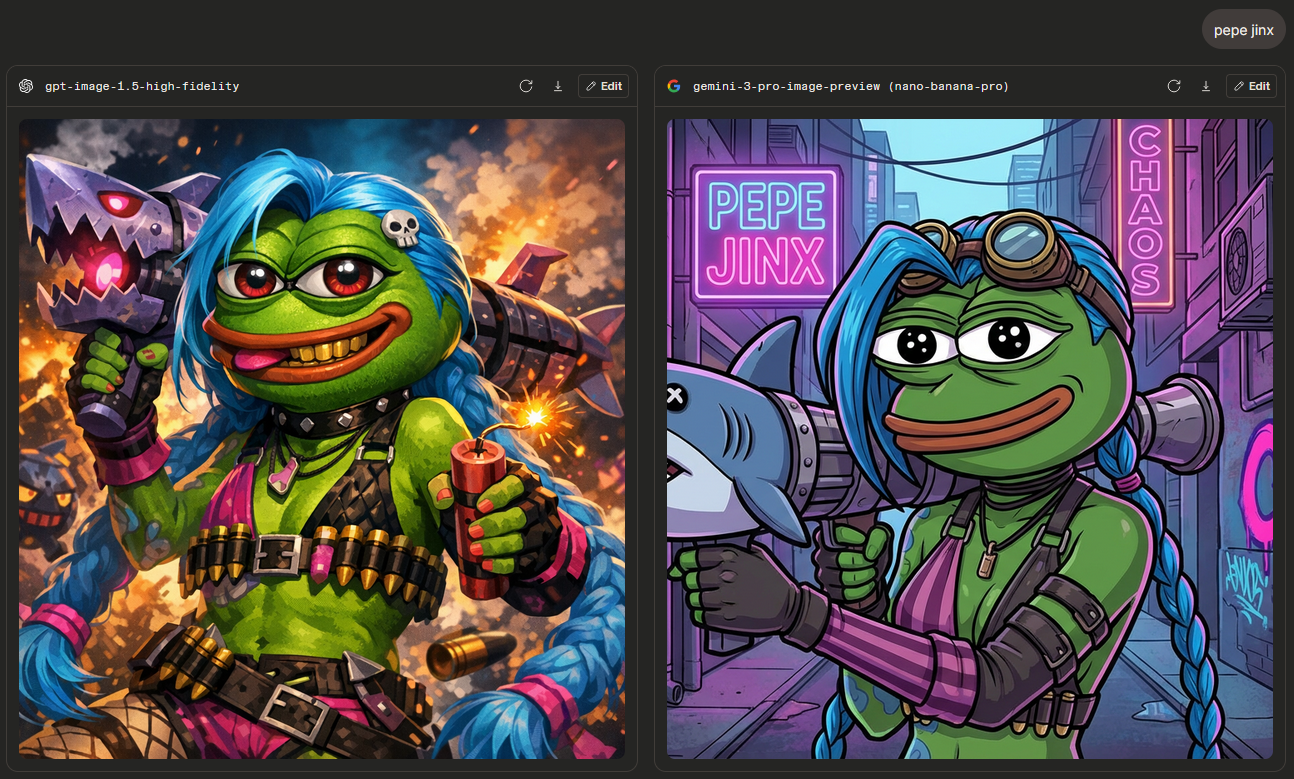Image resolution: width=1294 pixels, height=779 pixels.
Task: Open the left explosion Pepe image
Action: 322,438
